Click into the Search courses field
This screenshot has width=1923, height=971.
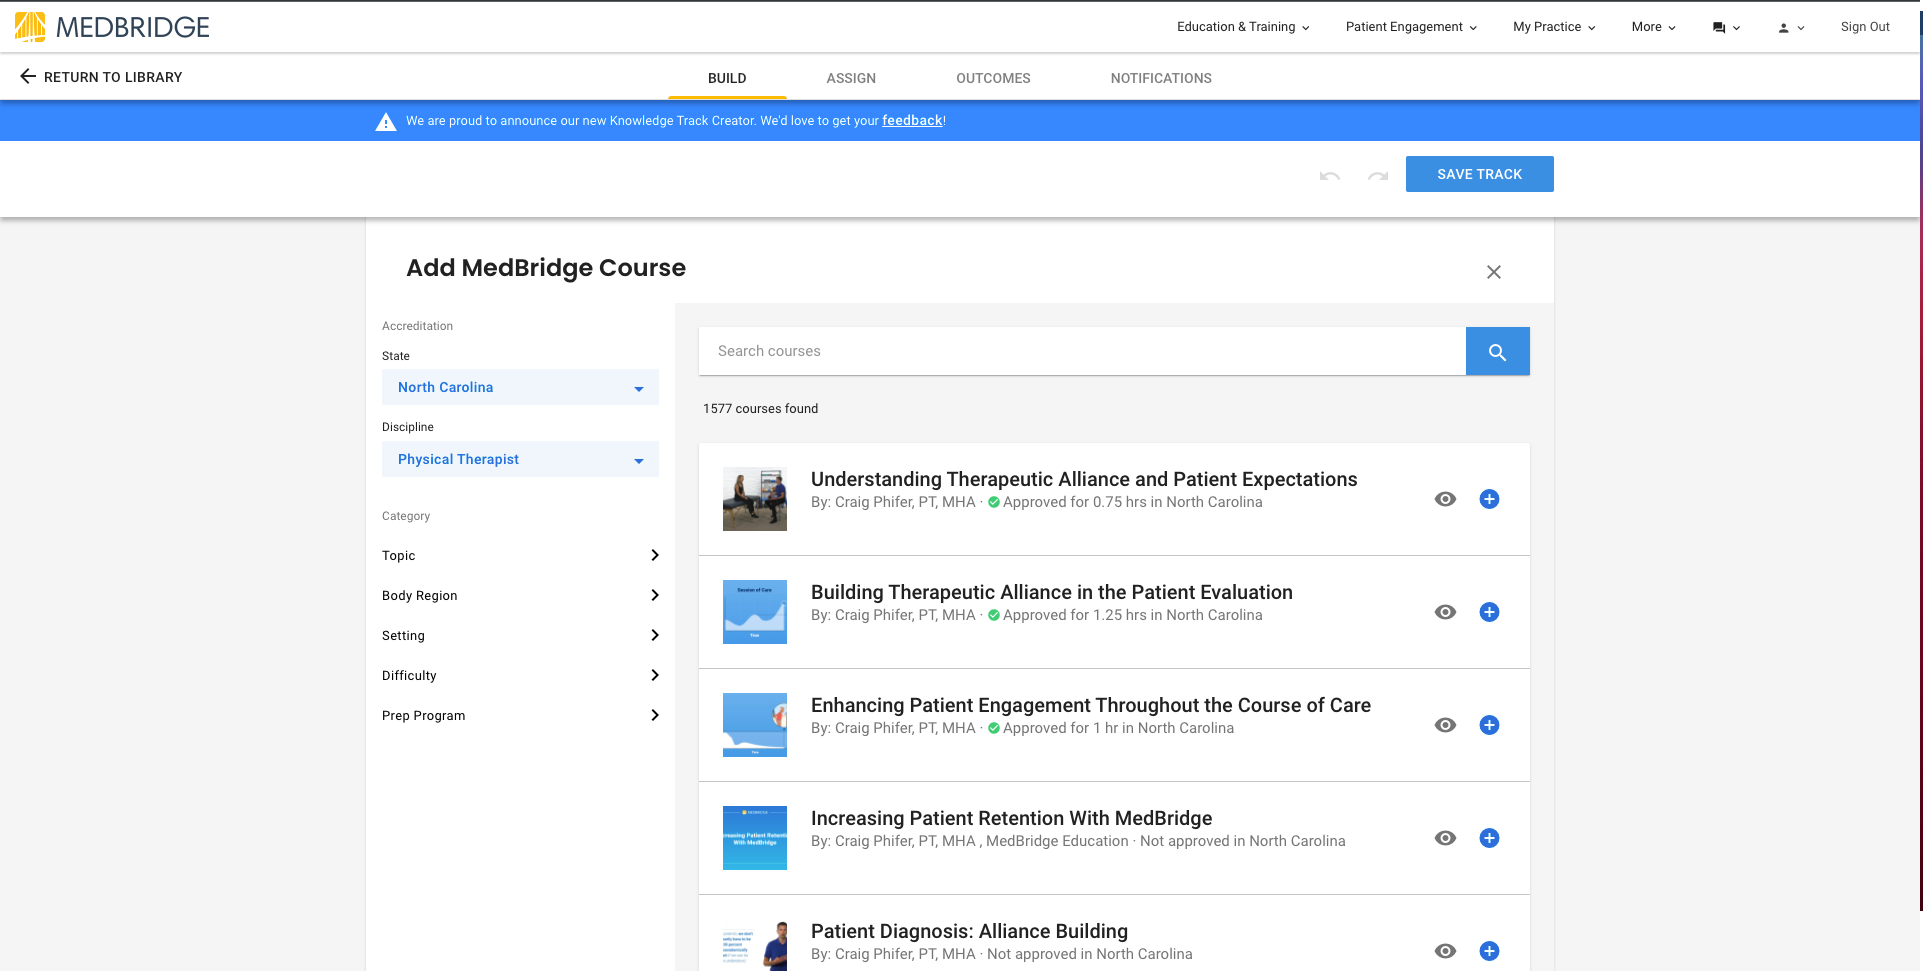tap(1082, 351)
